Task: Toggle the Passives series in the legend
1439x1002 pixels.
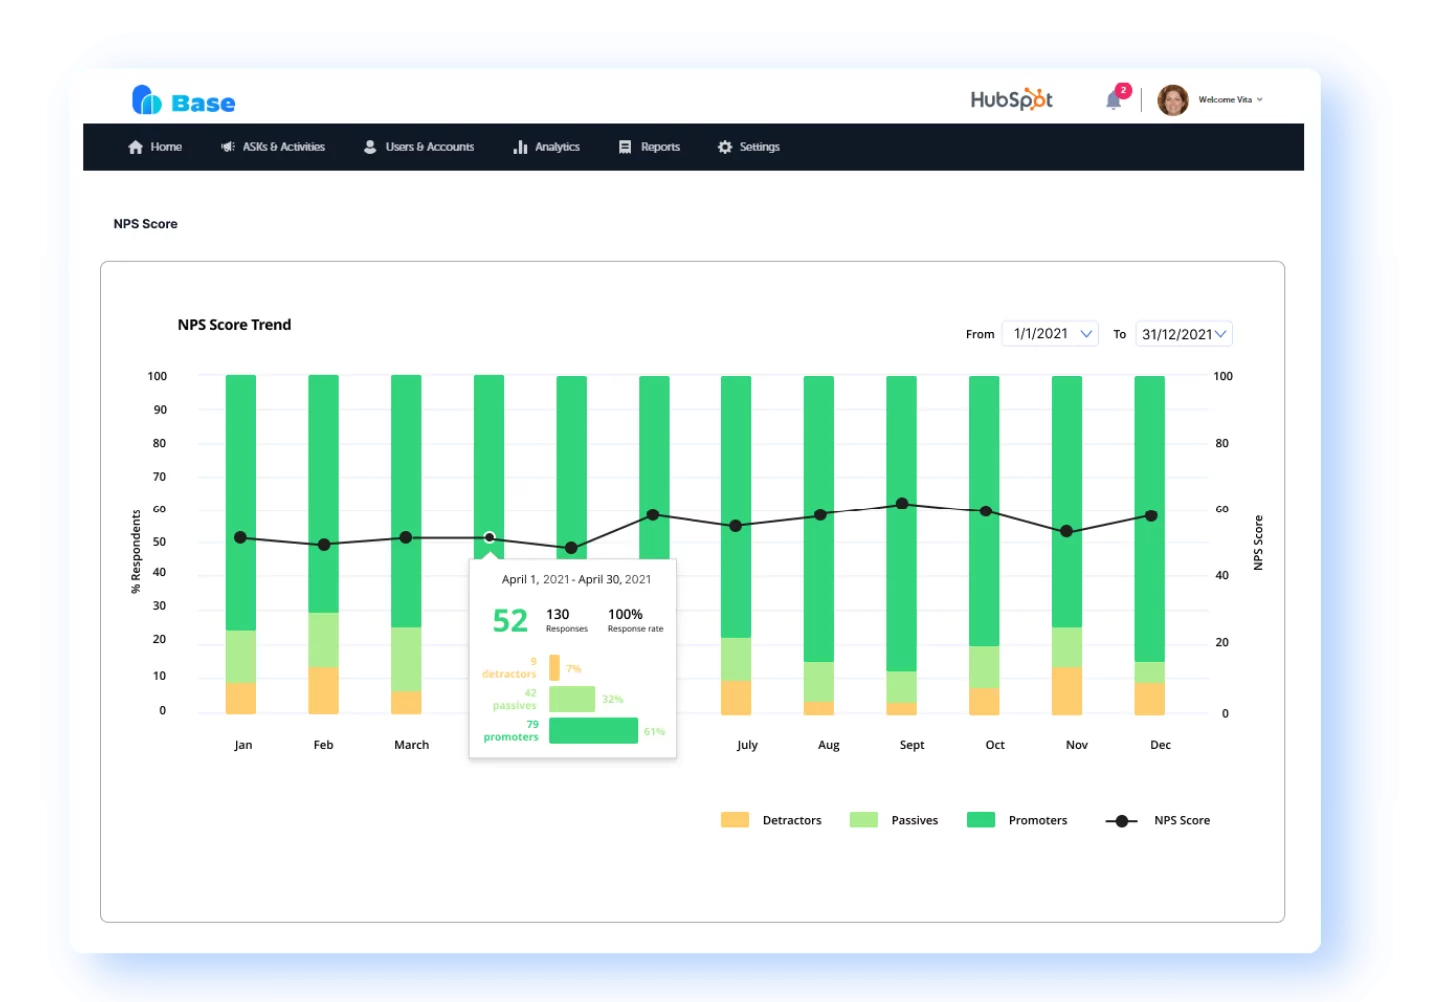Action: [862, 819]
